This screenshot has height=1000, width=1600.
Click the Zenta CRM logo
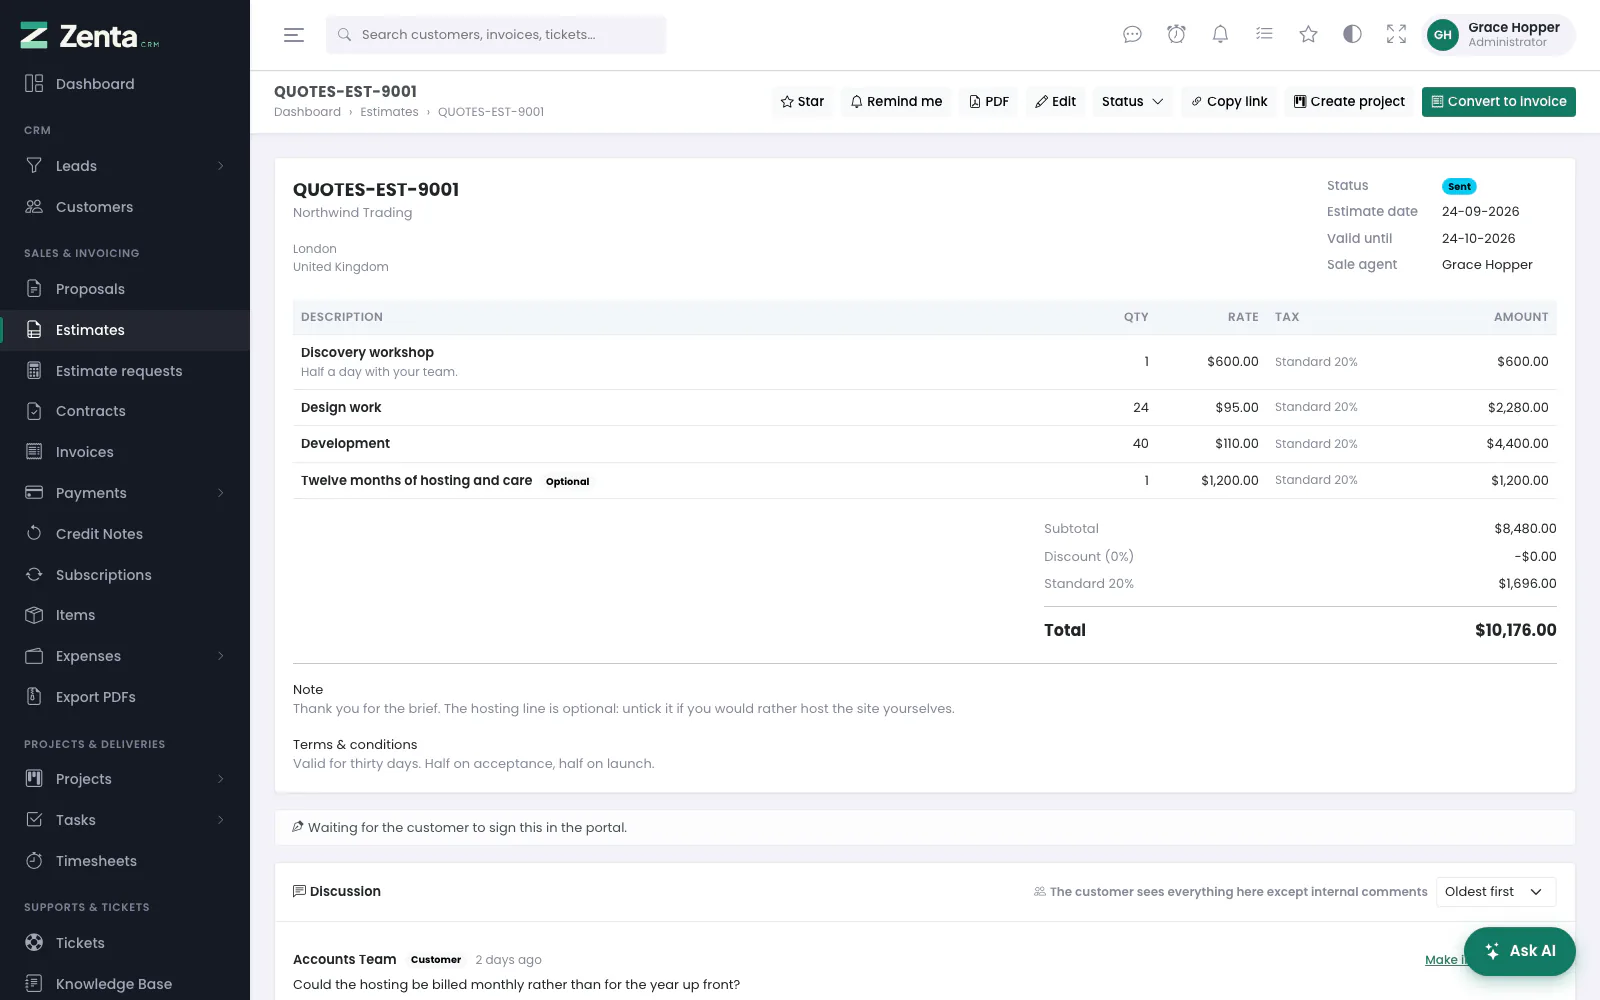point(90,36)
